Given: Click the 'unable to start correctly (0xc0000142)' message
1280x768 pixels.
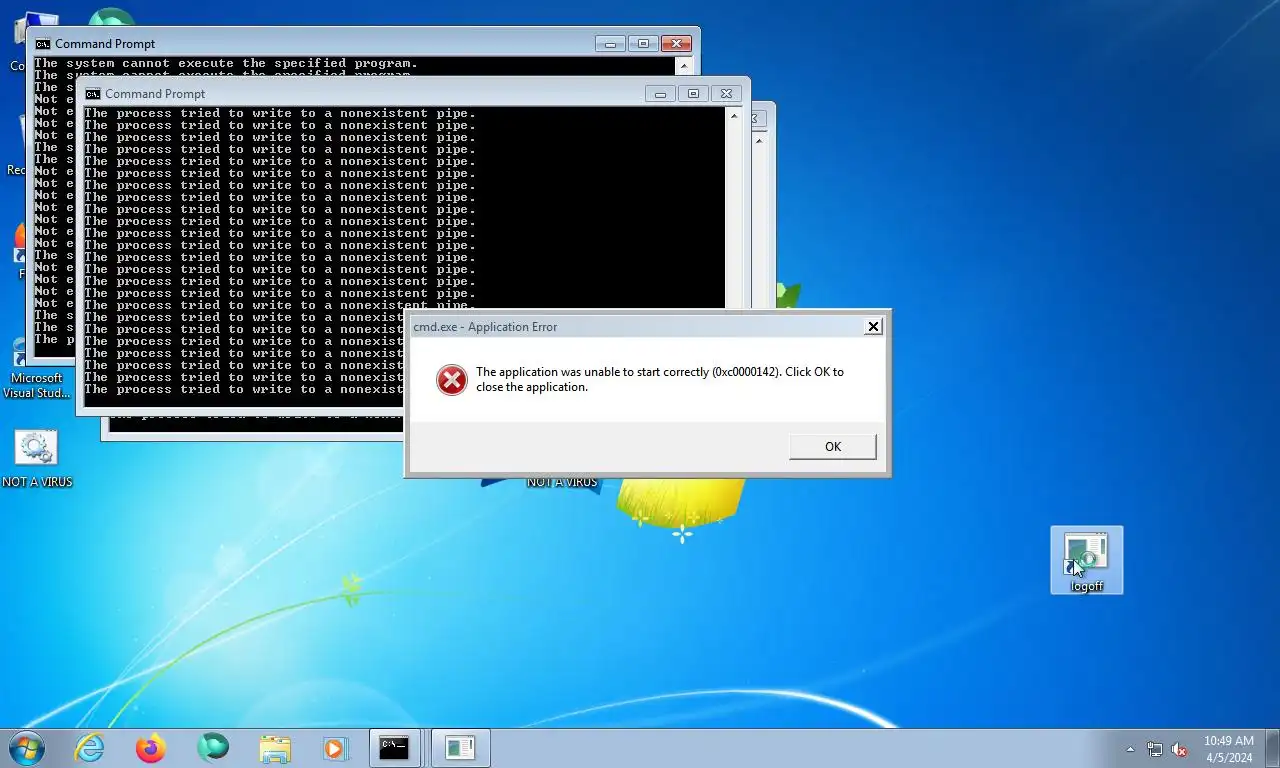Looking at the screenshot, I should (660, 379).
